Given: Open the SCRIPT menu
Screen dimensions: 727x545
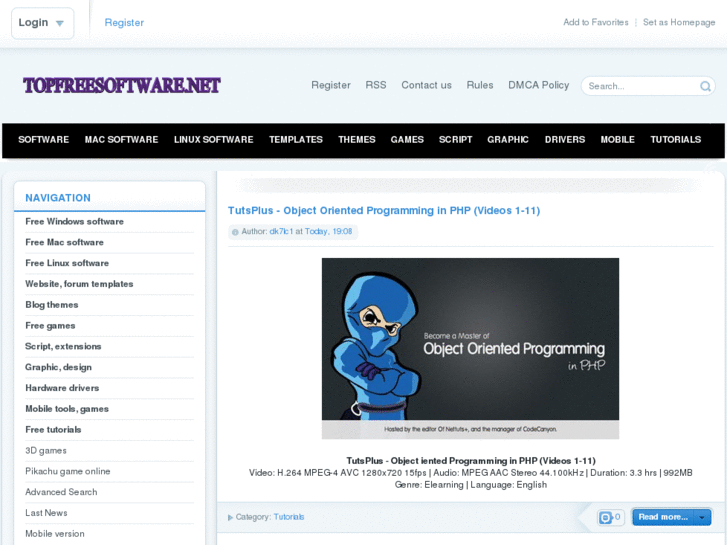Looking at the screenshot, I should coord(456,140).
